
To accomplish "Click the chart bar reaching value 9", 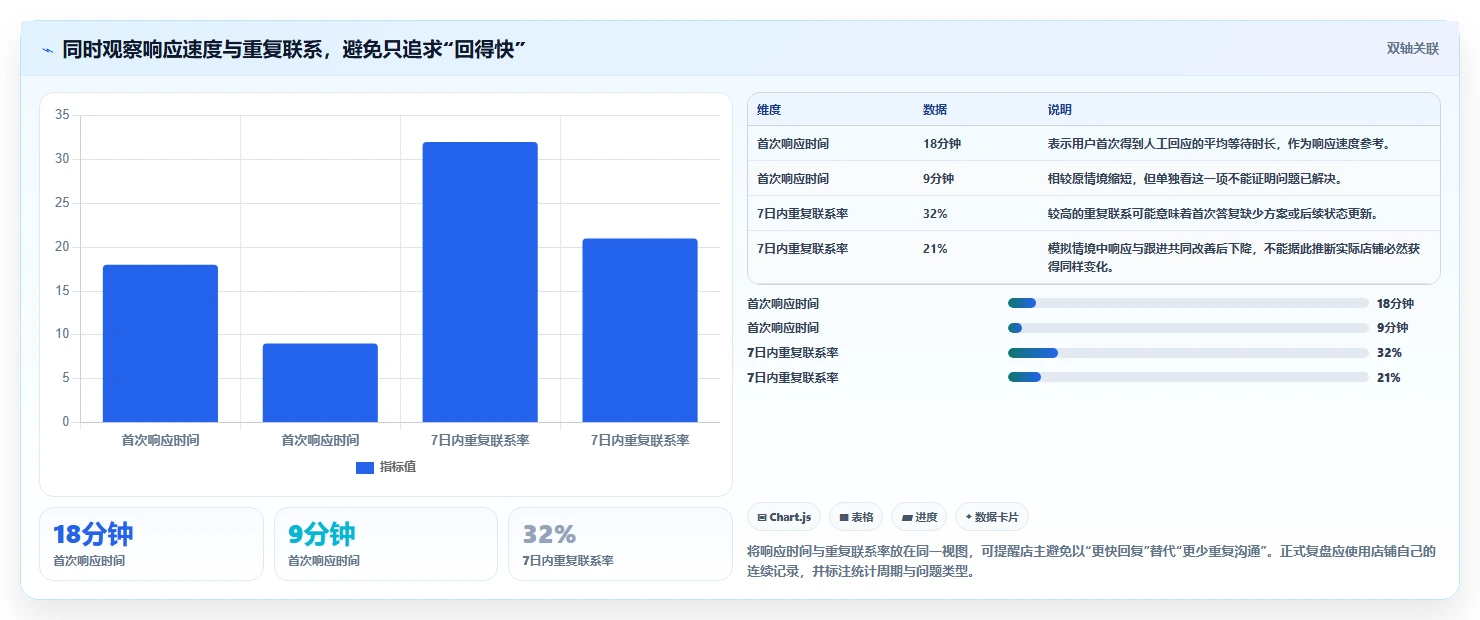I will tap(320, 383).
